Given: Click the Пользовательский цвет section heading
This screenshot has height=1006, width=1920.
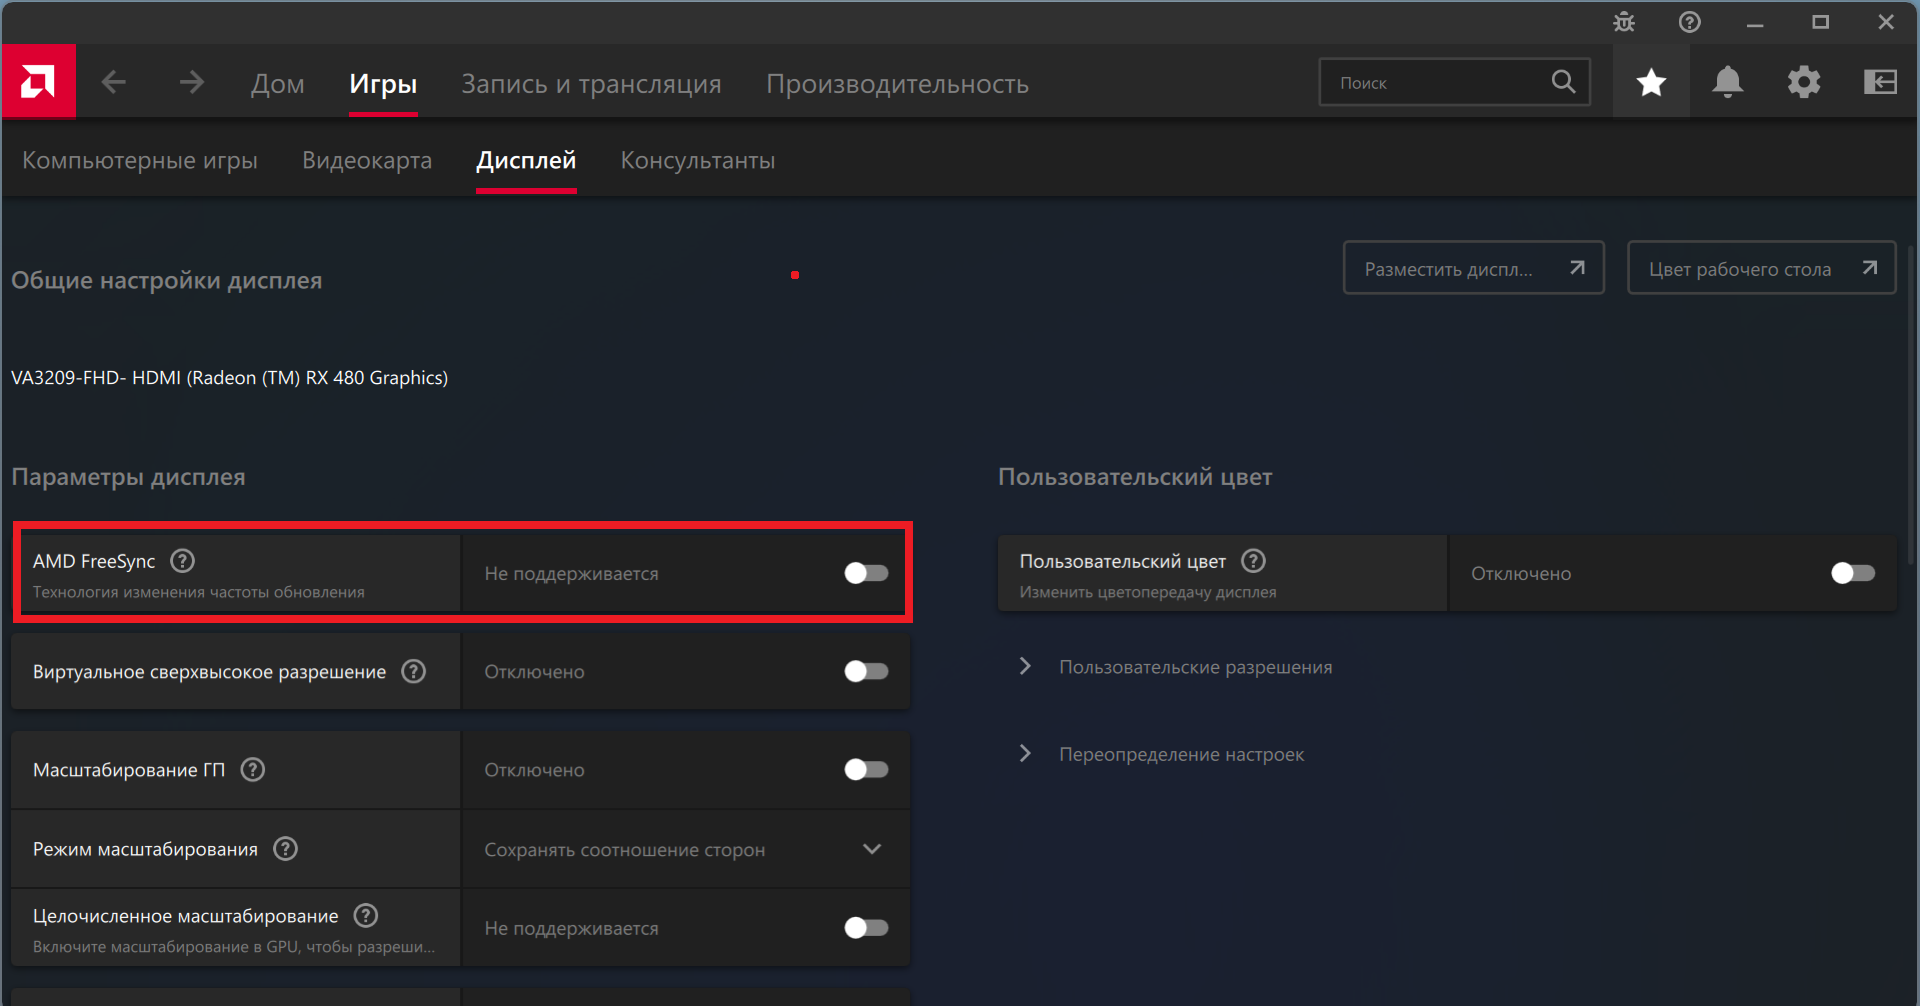Looking at the screenshot, I should [x=1135, y=477].
